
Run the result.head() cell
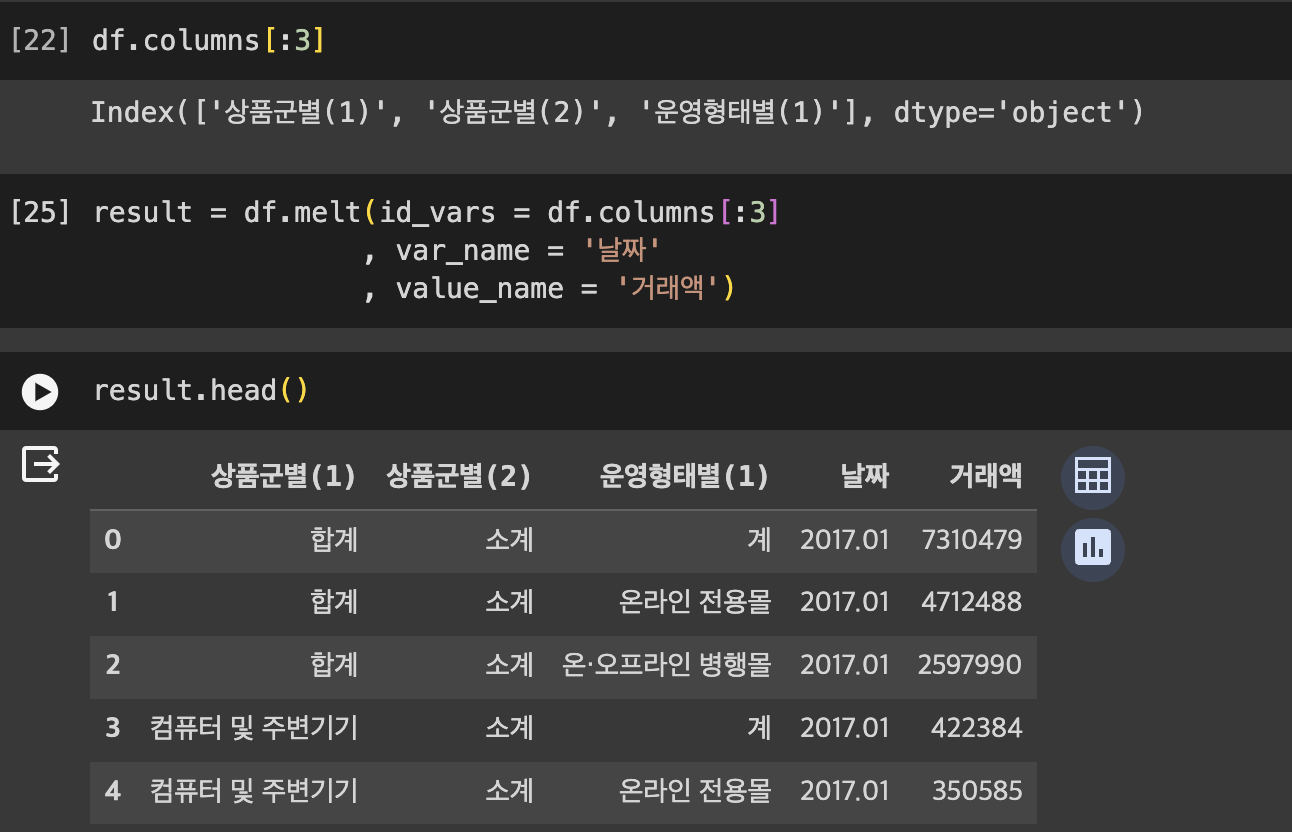click(x=40, y=391)
